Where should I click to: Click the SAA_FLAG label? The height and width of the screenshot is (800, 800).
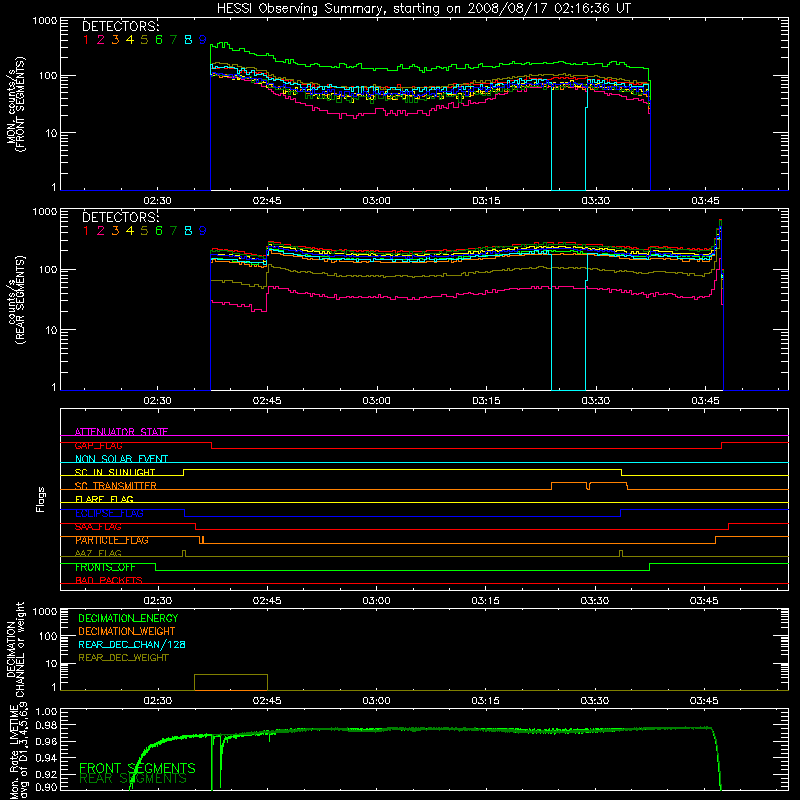coord(98,527)
